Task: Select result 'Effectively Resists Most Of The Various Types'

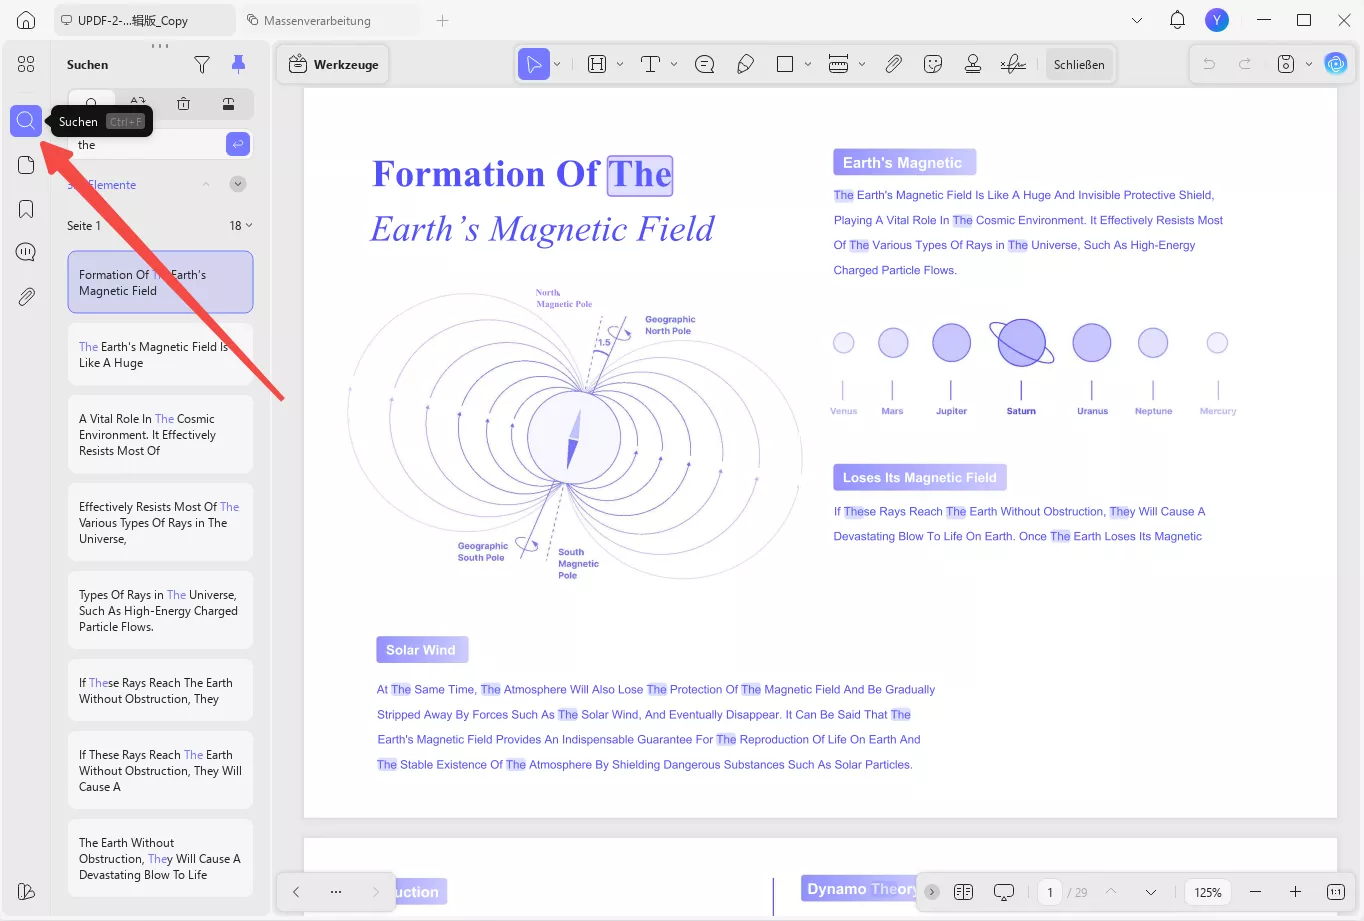Action: tap(160, 523)
